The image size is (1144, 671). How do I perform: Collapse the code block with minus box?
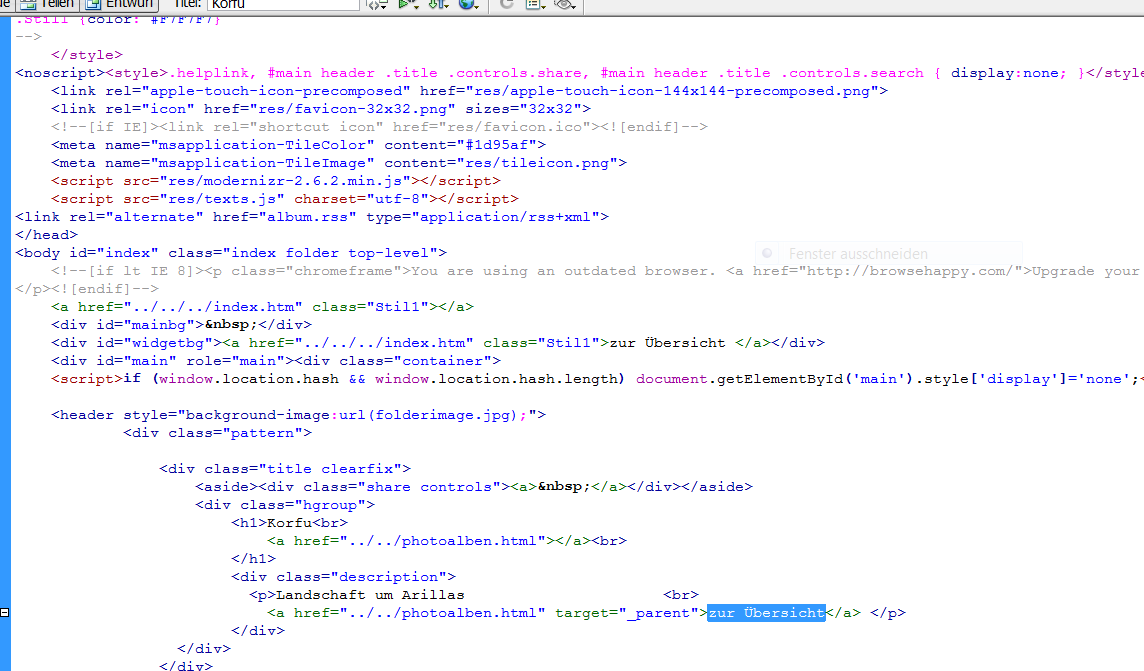tap(4, 613)
